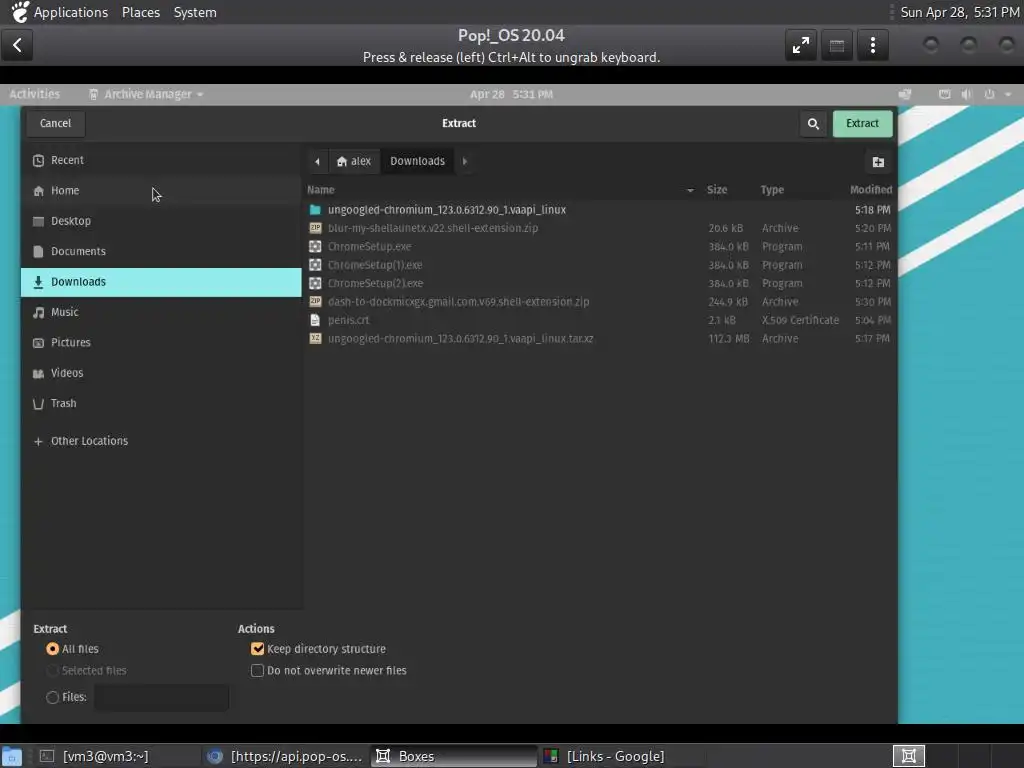Click Downloads path bar button
Screen dimensions: 1024x768
click(x=417, y=161)
